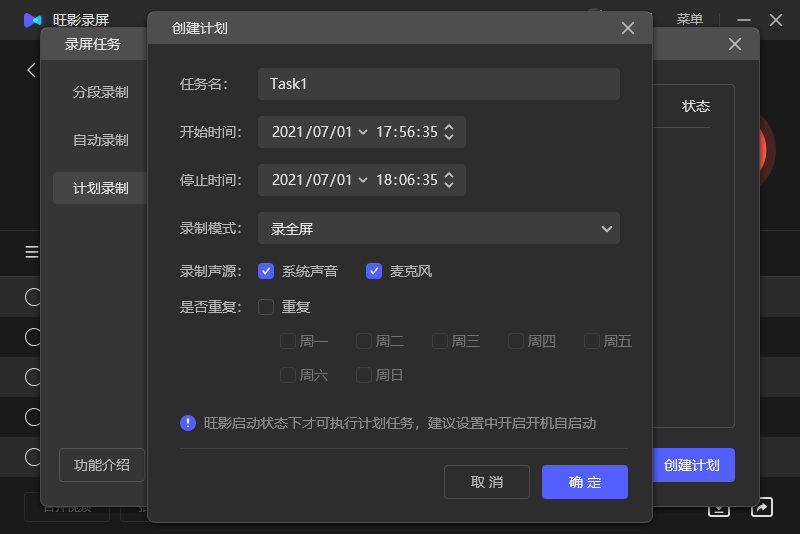This screenshot has height=534, width=800.
Task: Select the 分段录制 tab
Action: click(x=100, y=92)
